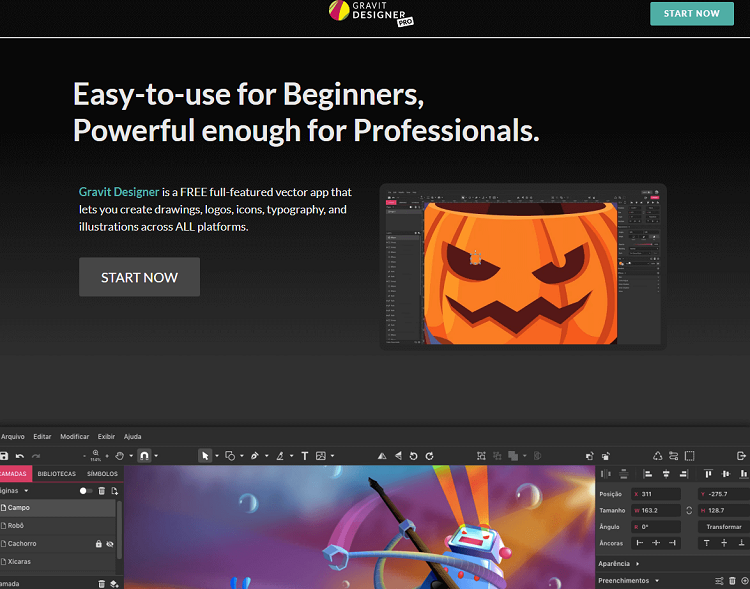Toggle the pages panel switch

(x=86, y=491)
